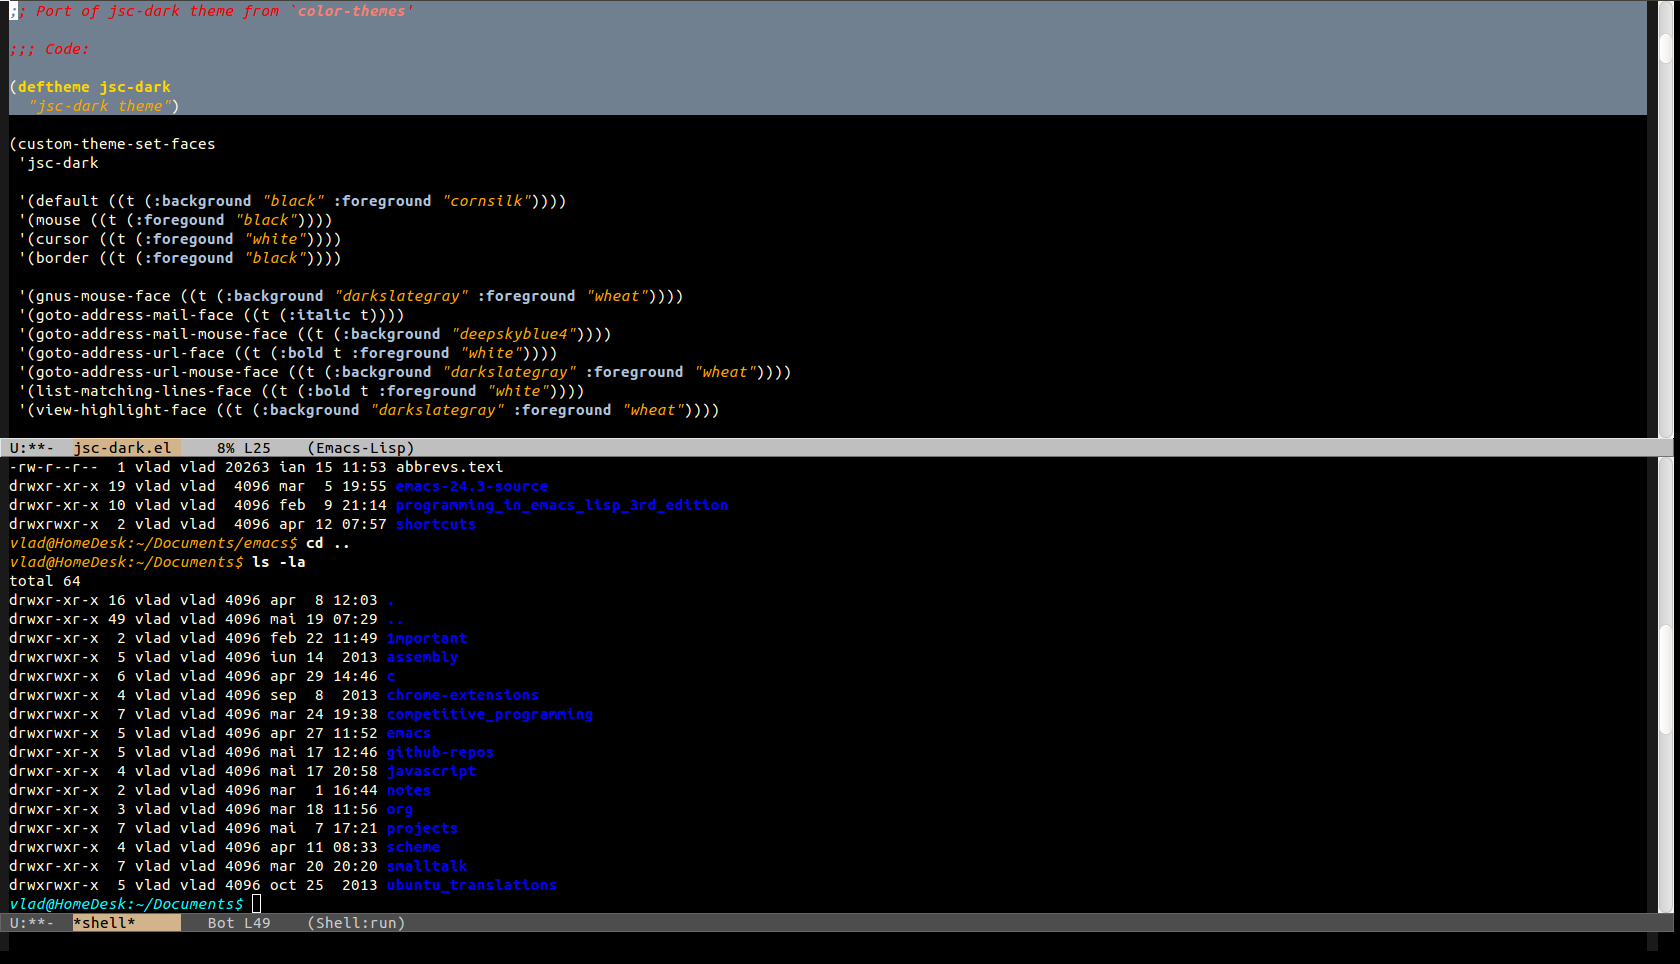Click the 'org' directory entry
1680x964 pixels.
pos(400,809)
